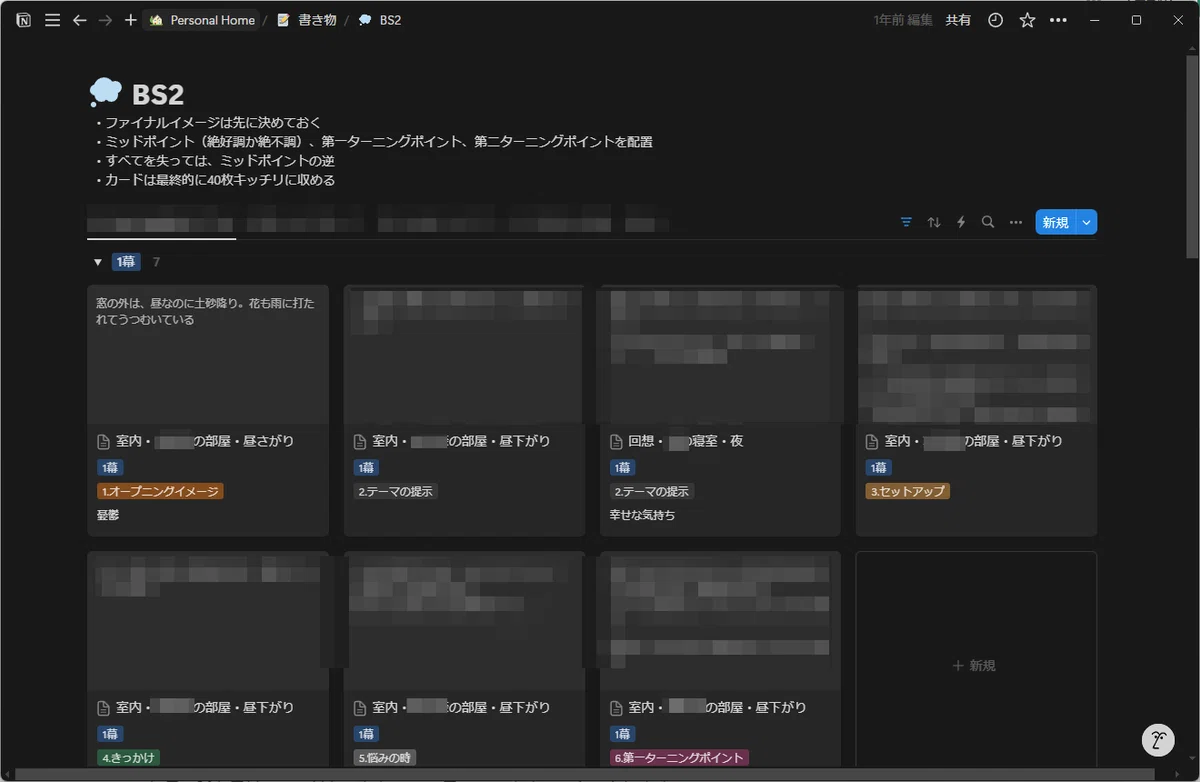Click the 5.悩みの時 tag

[385, 758]
